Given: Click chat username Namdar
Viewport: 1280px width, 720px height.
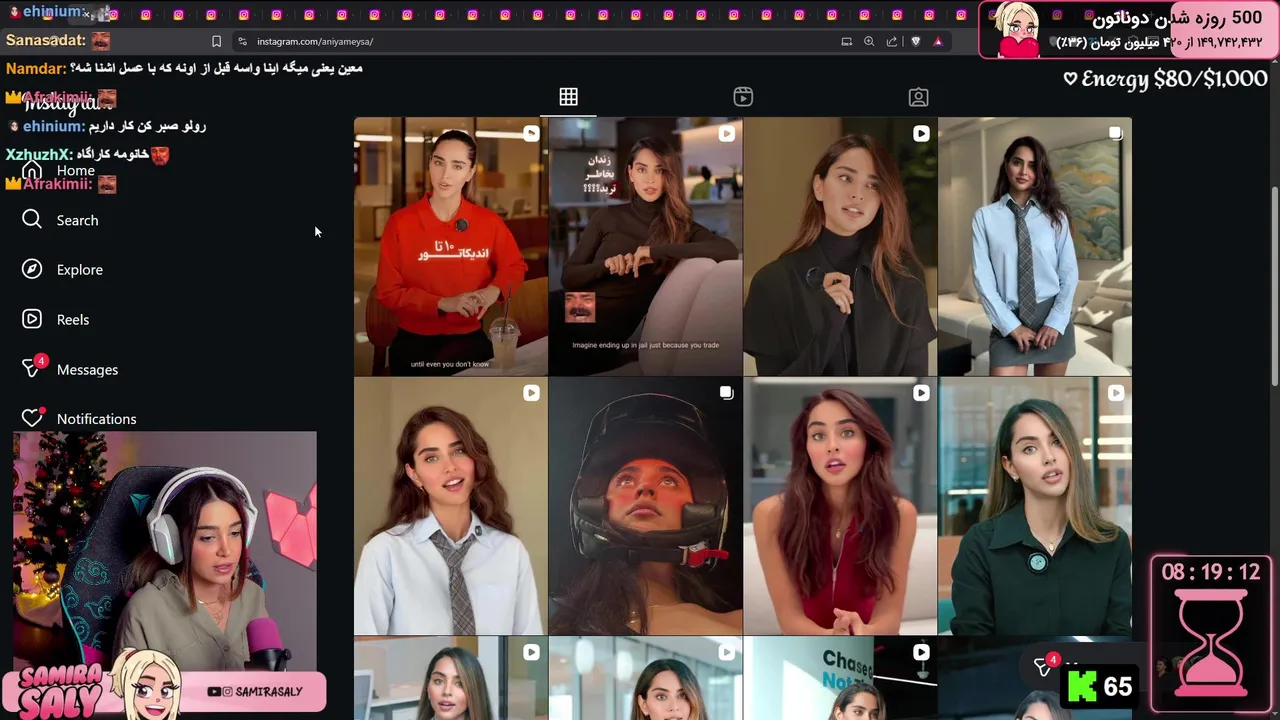Looking at the screenshot, I should [36, 68].
